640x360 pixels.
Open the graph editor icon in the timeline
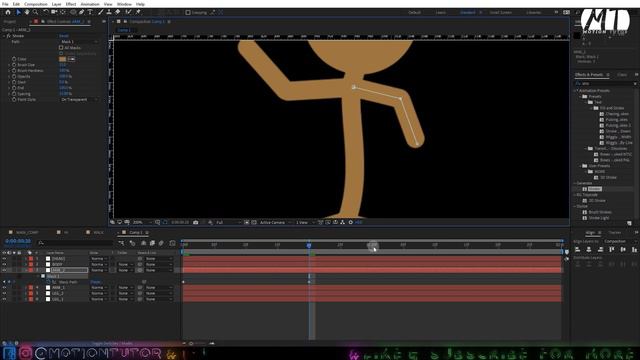click(x=172, y=243)
